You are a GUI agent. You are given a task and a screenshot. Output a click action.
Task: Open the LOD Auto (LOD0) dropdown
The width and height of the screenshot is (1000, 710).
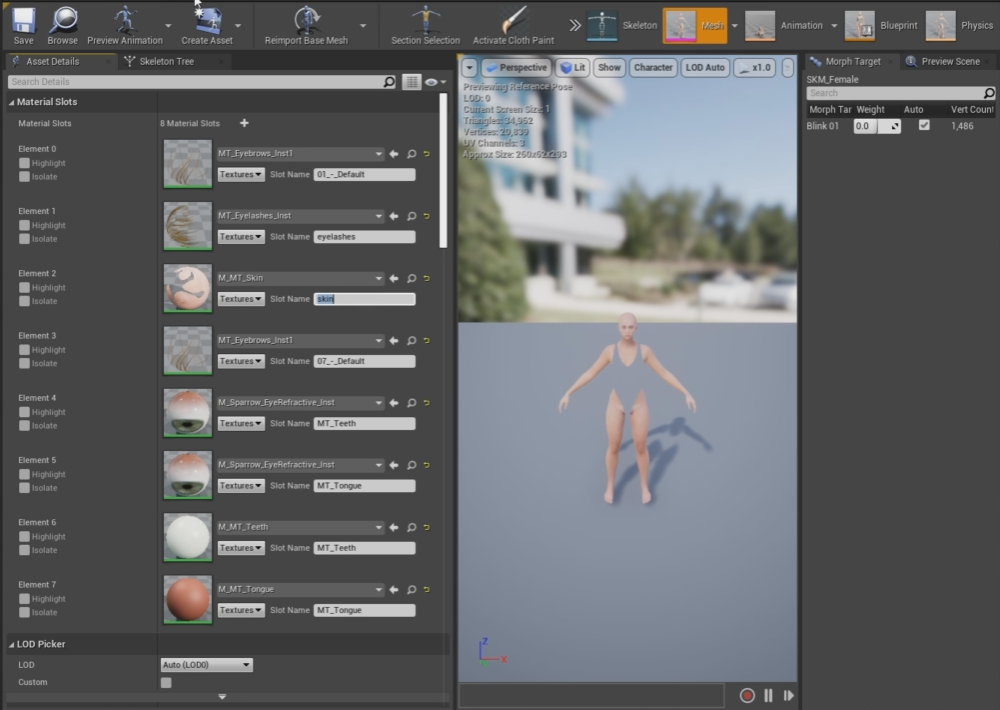coord(206,665)
